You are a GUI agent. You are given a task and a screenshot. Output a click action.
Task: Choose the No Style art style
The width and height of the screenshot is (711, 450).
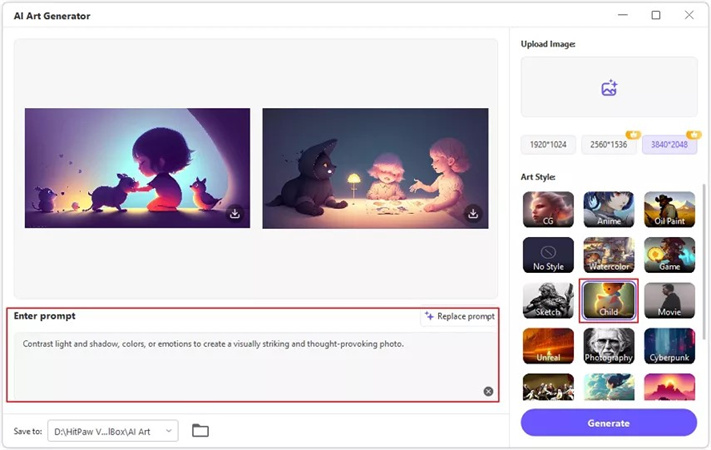coord(548,255)
